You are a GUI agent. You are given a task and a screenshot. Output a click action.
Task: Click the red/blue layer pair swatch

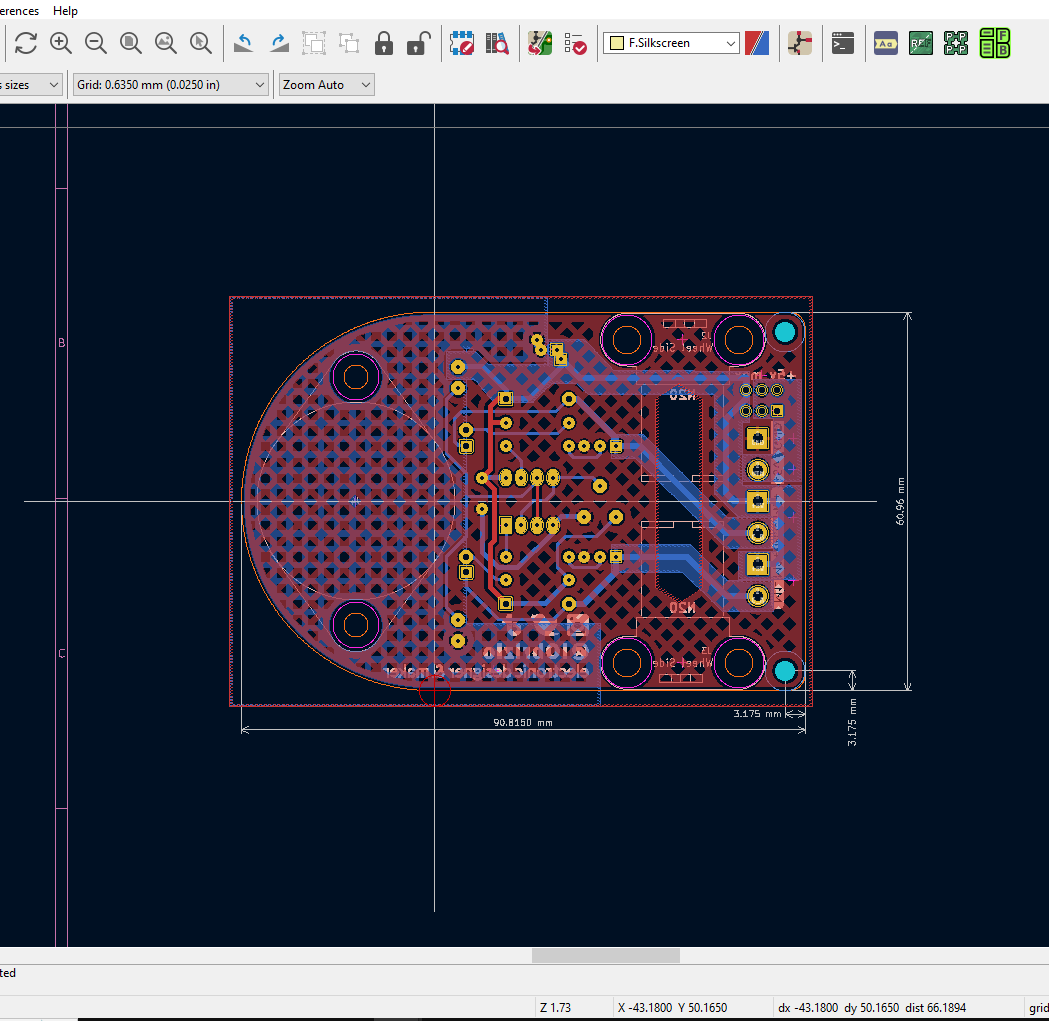tap(758, 43)
